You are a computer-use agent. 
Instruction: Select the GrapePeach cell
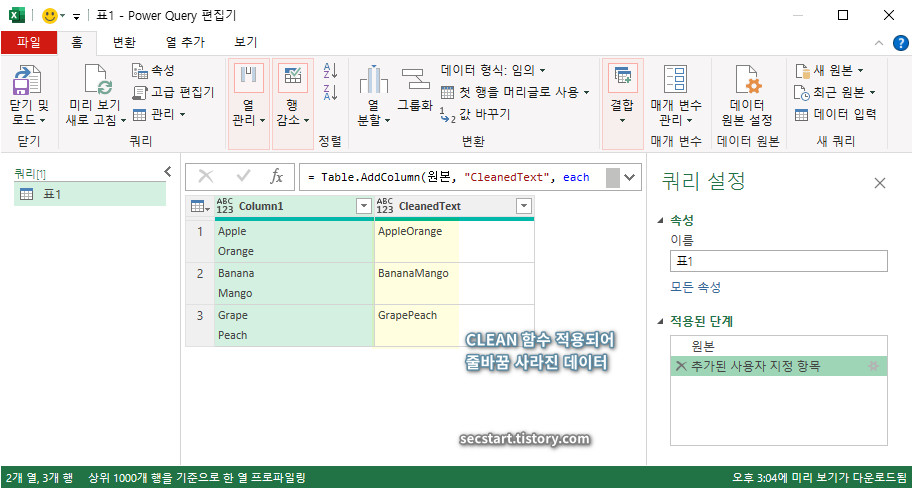tap(454, 325)
